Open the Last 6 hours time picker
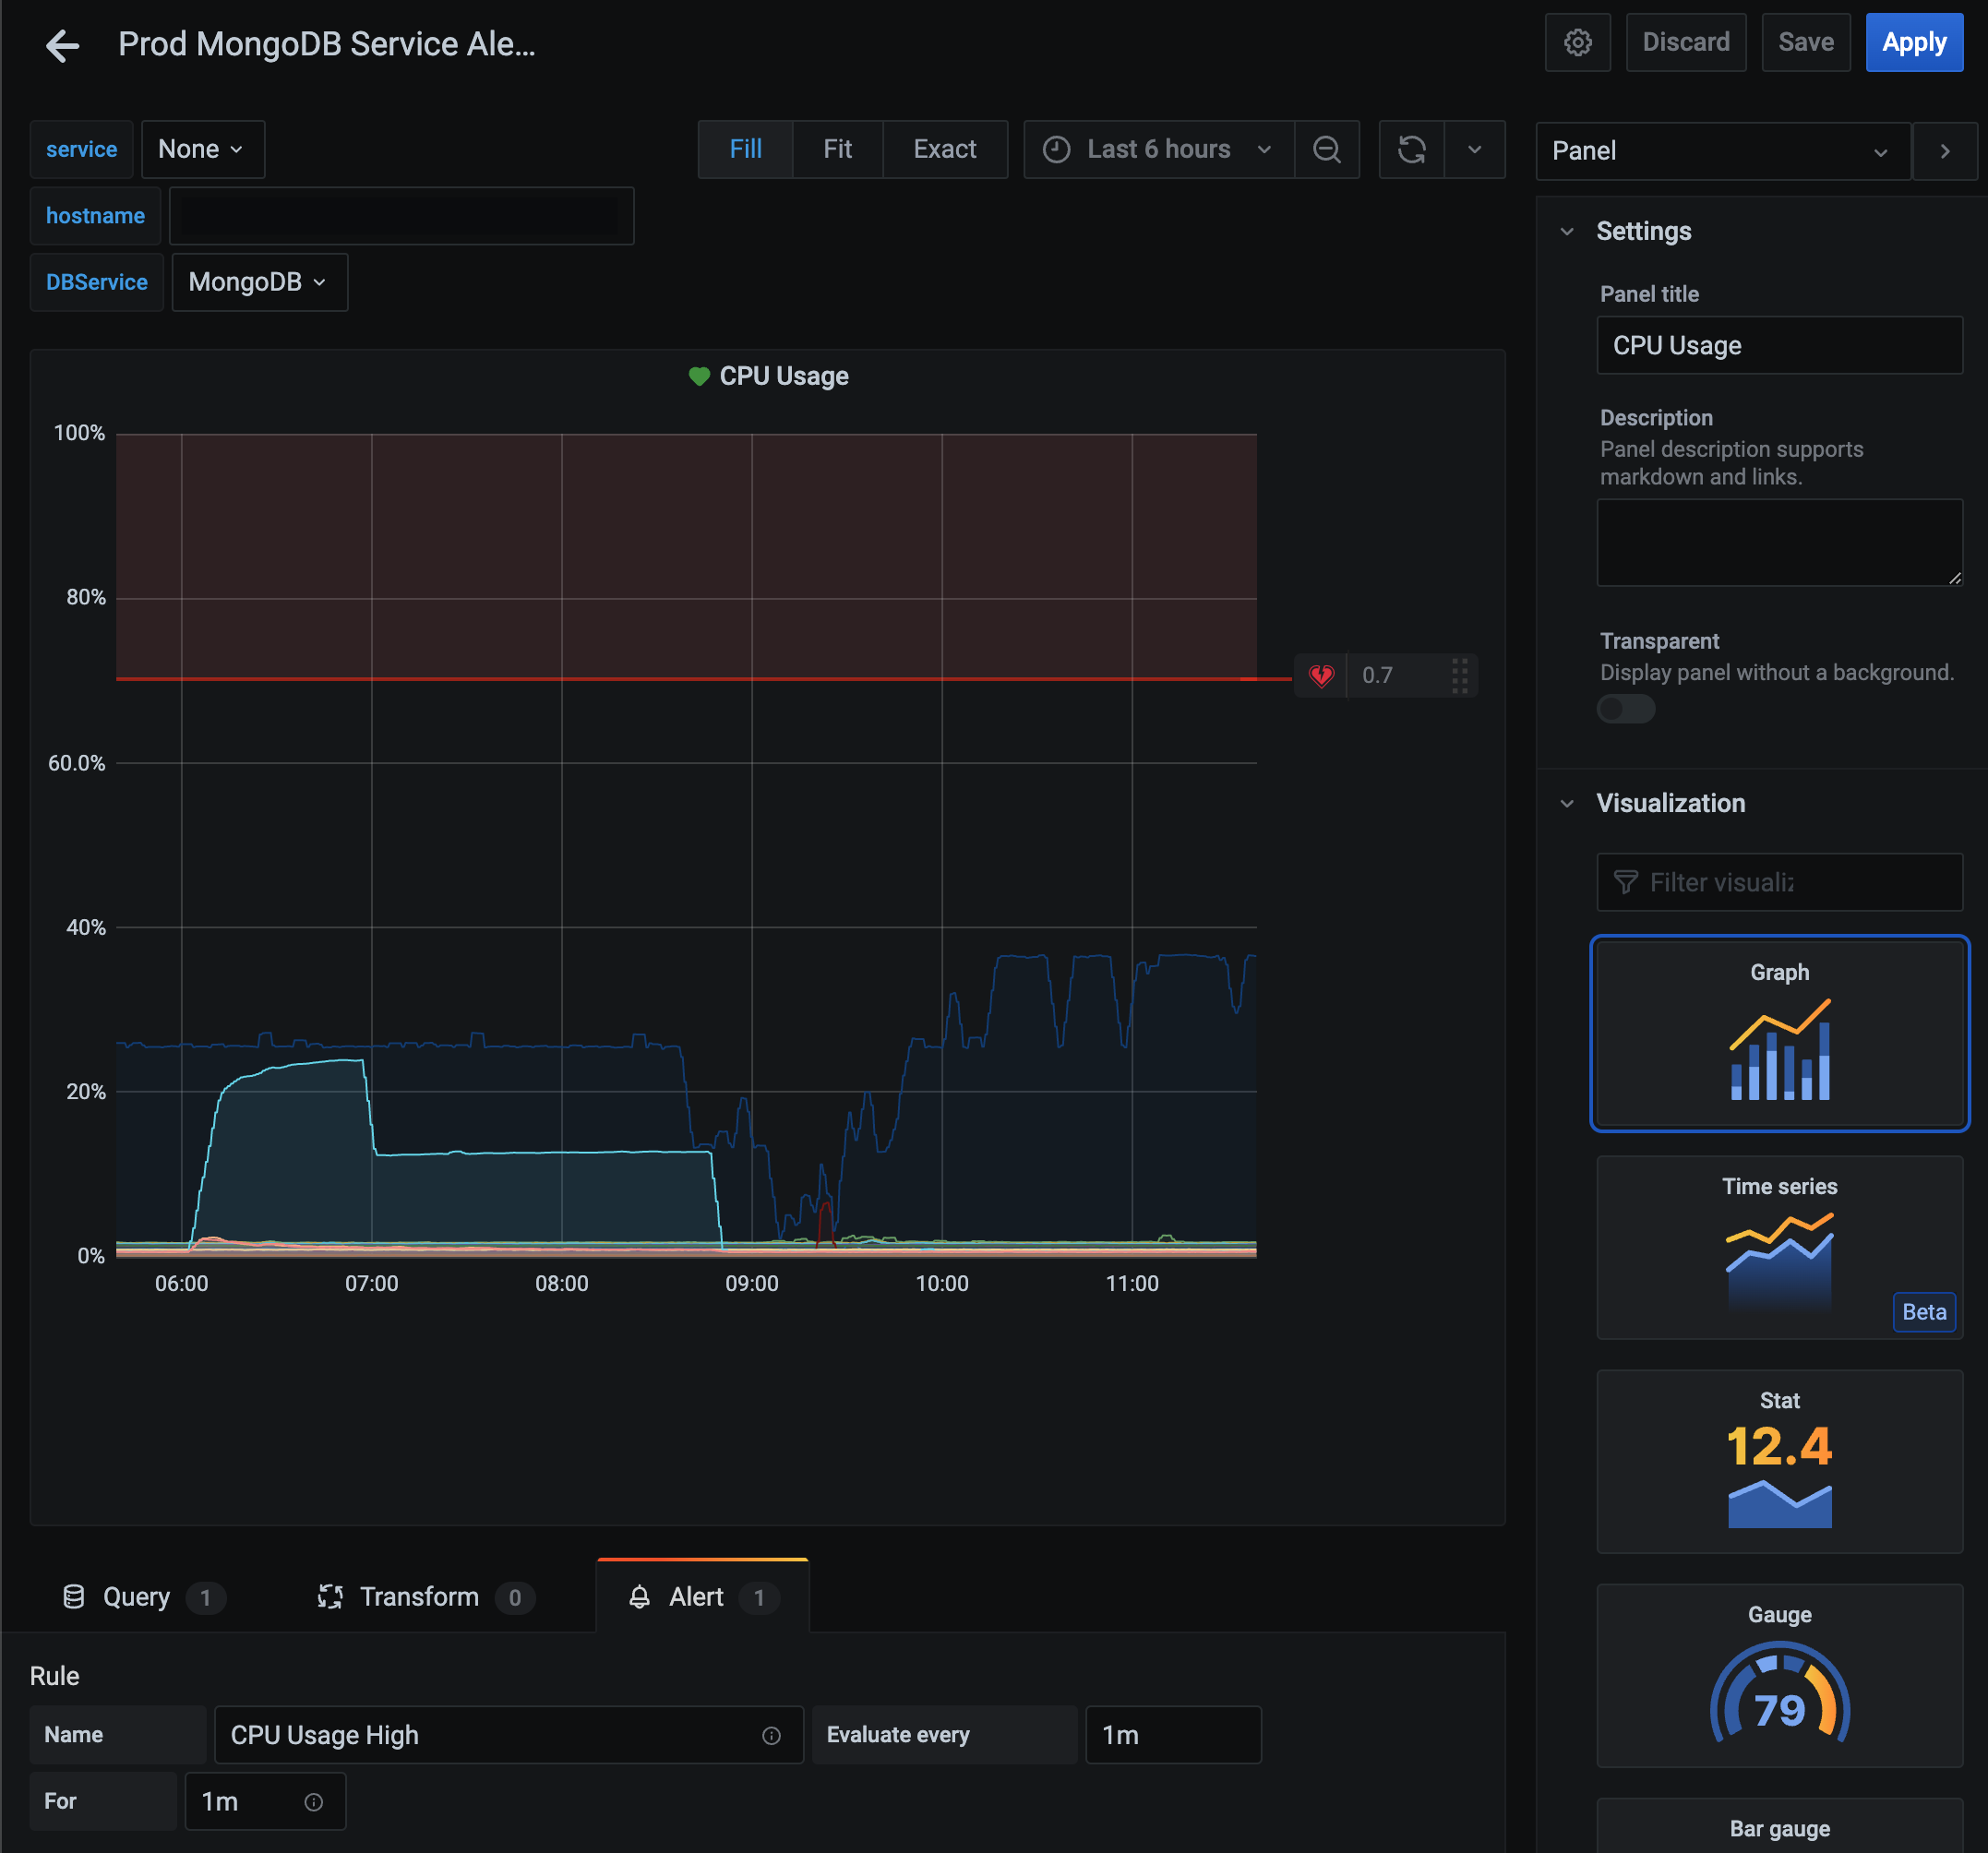Screen dimensions: 1988x1853 (x=1158, y=150)
